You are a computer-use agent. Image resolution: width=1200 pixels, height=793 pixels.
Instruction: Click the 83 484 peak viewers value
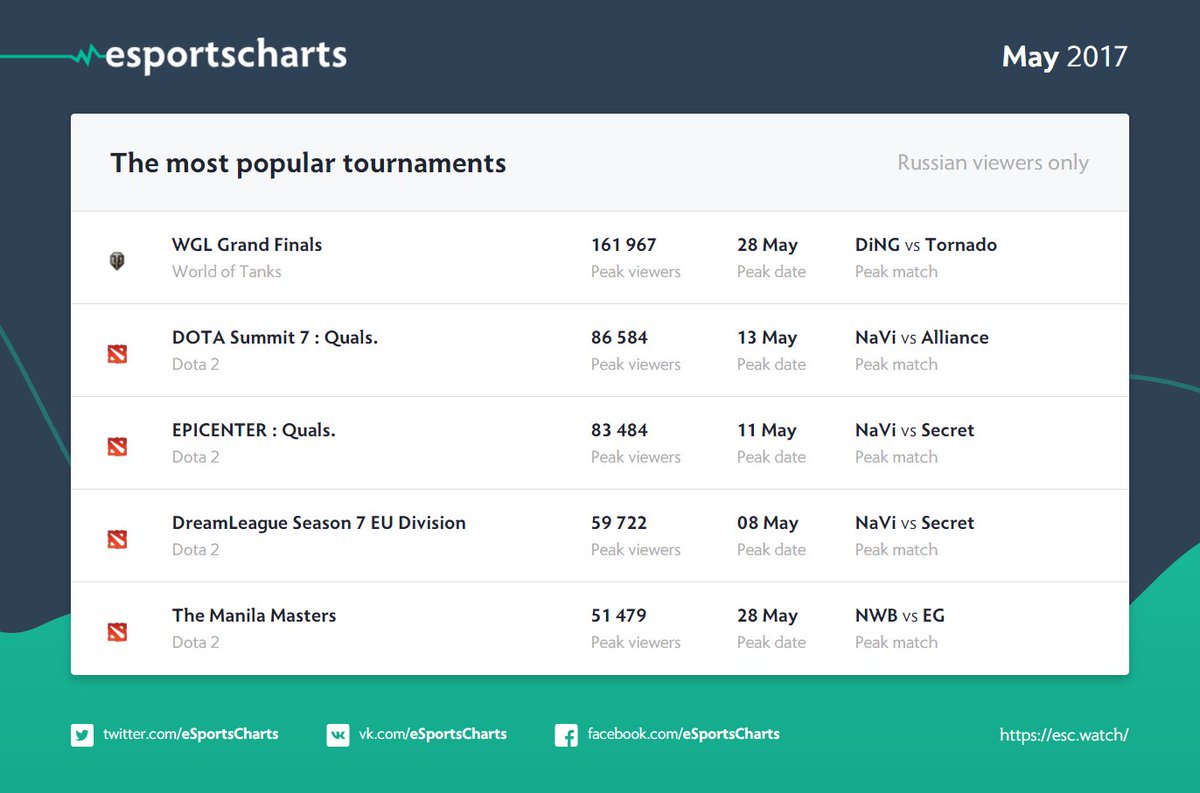click(620, 431)
